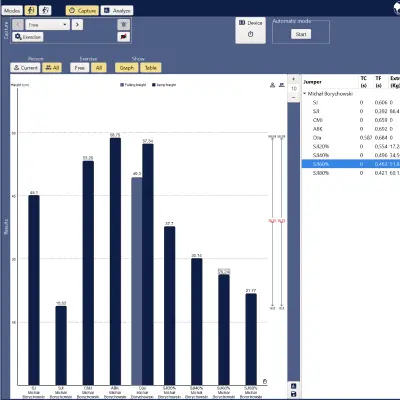Show only Current person results
400x400 pixels.
25,68
